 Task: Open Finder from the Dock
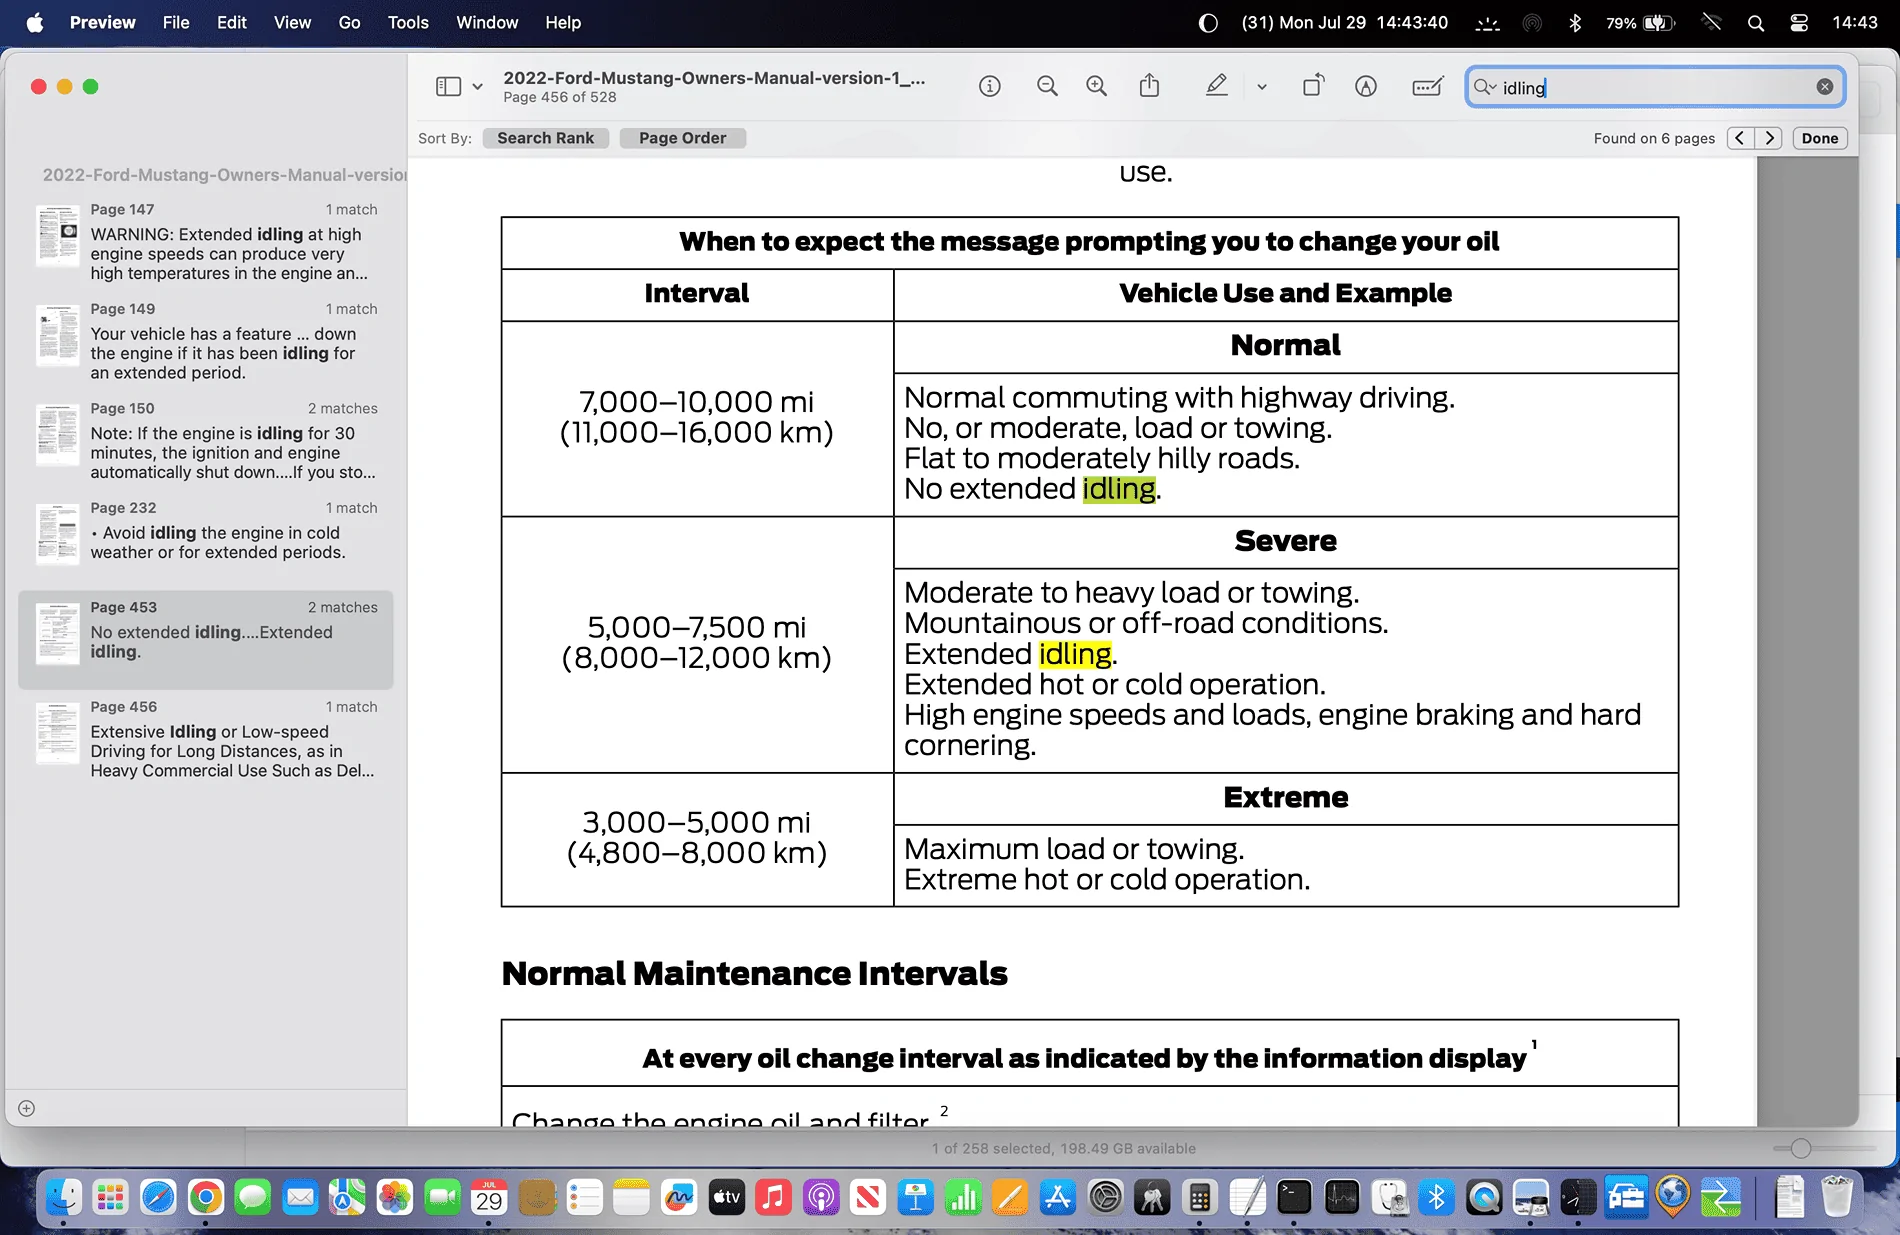(x=64, y=1196)
